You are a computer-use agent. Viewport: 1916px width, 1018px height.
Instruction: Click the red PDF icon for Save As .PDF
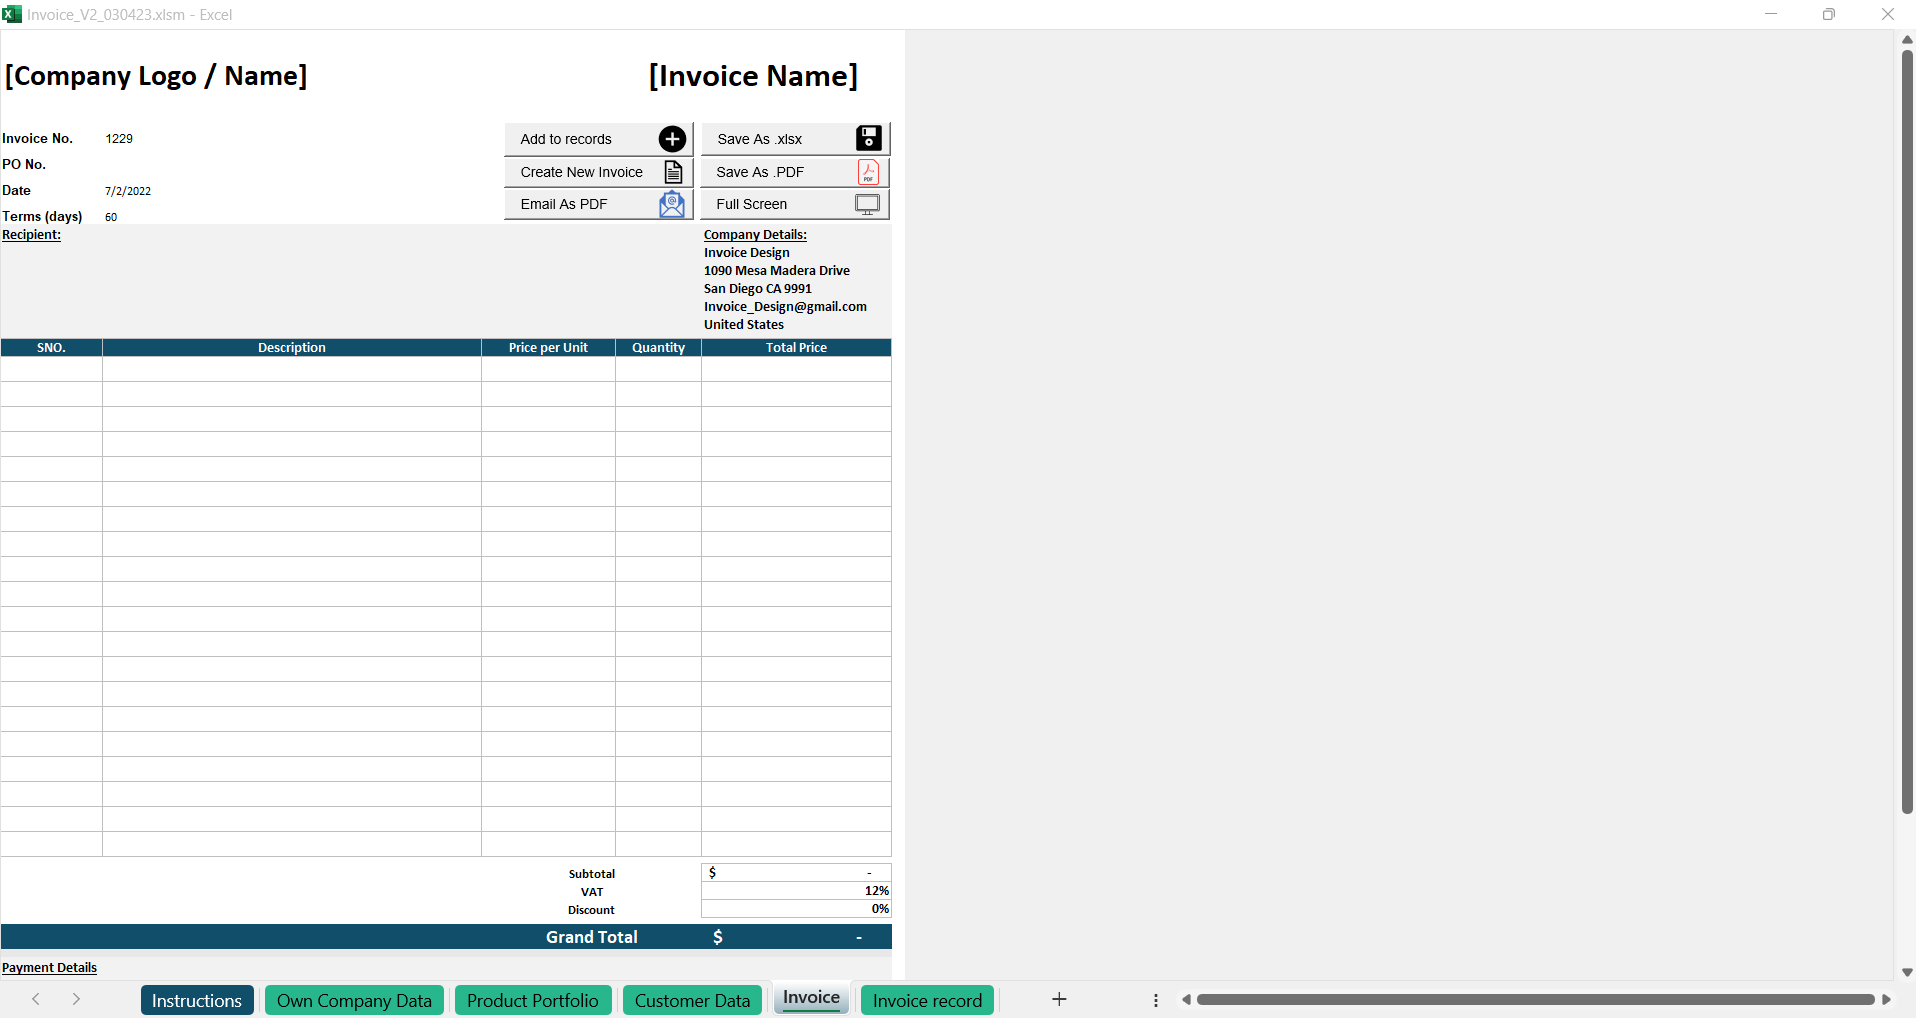pos(868,172)
